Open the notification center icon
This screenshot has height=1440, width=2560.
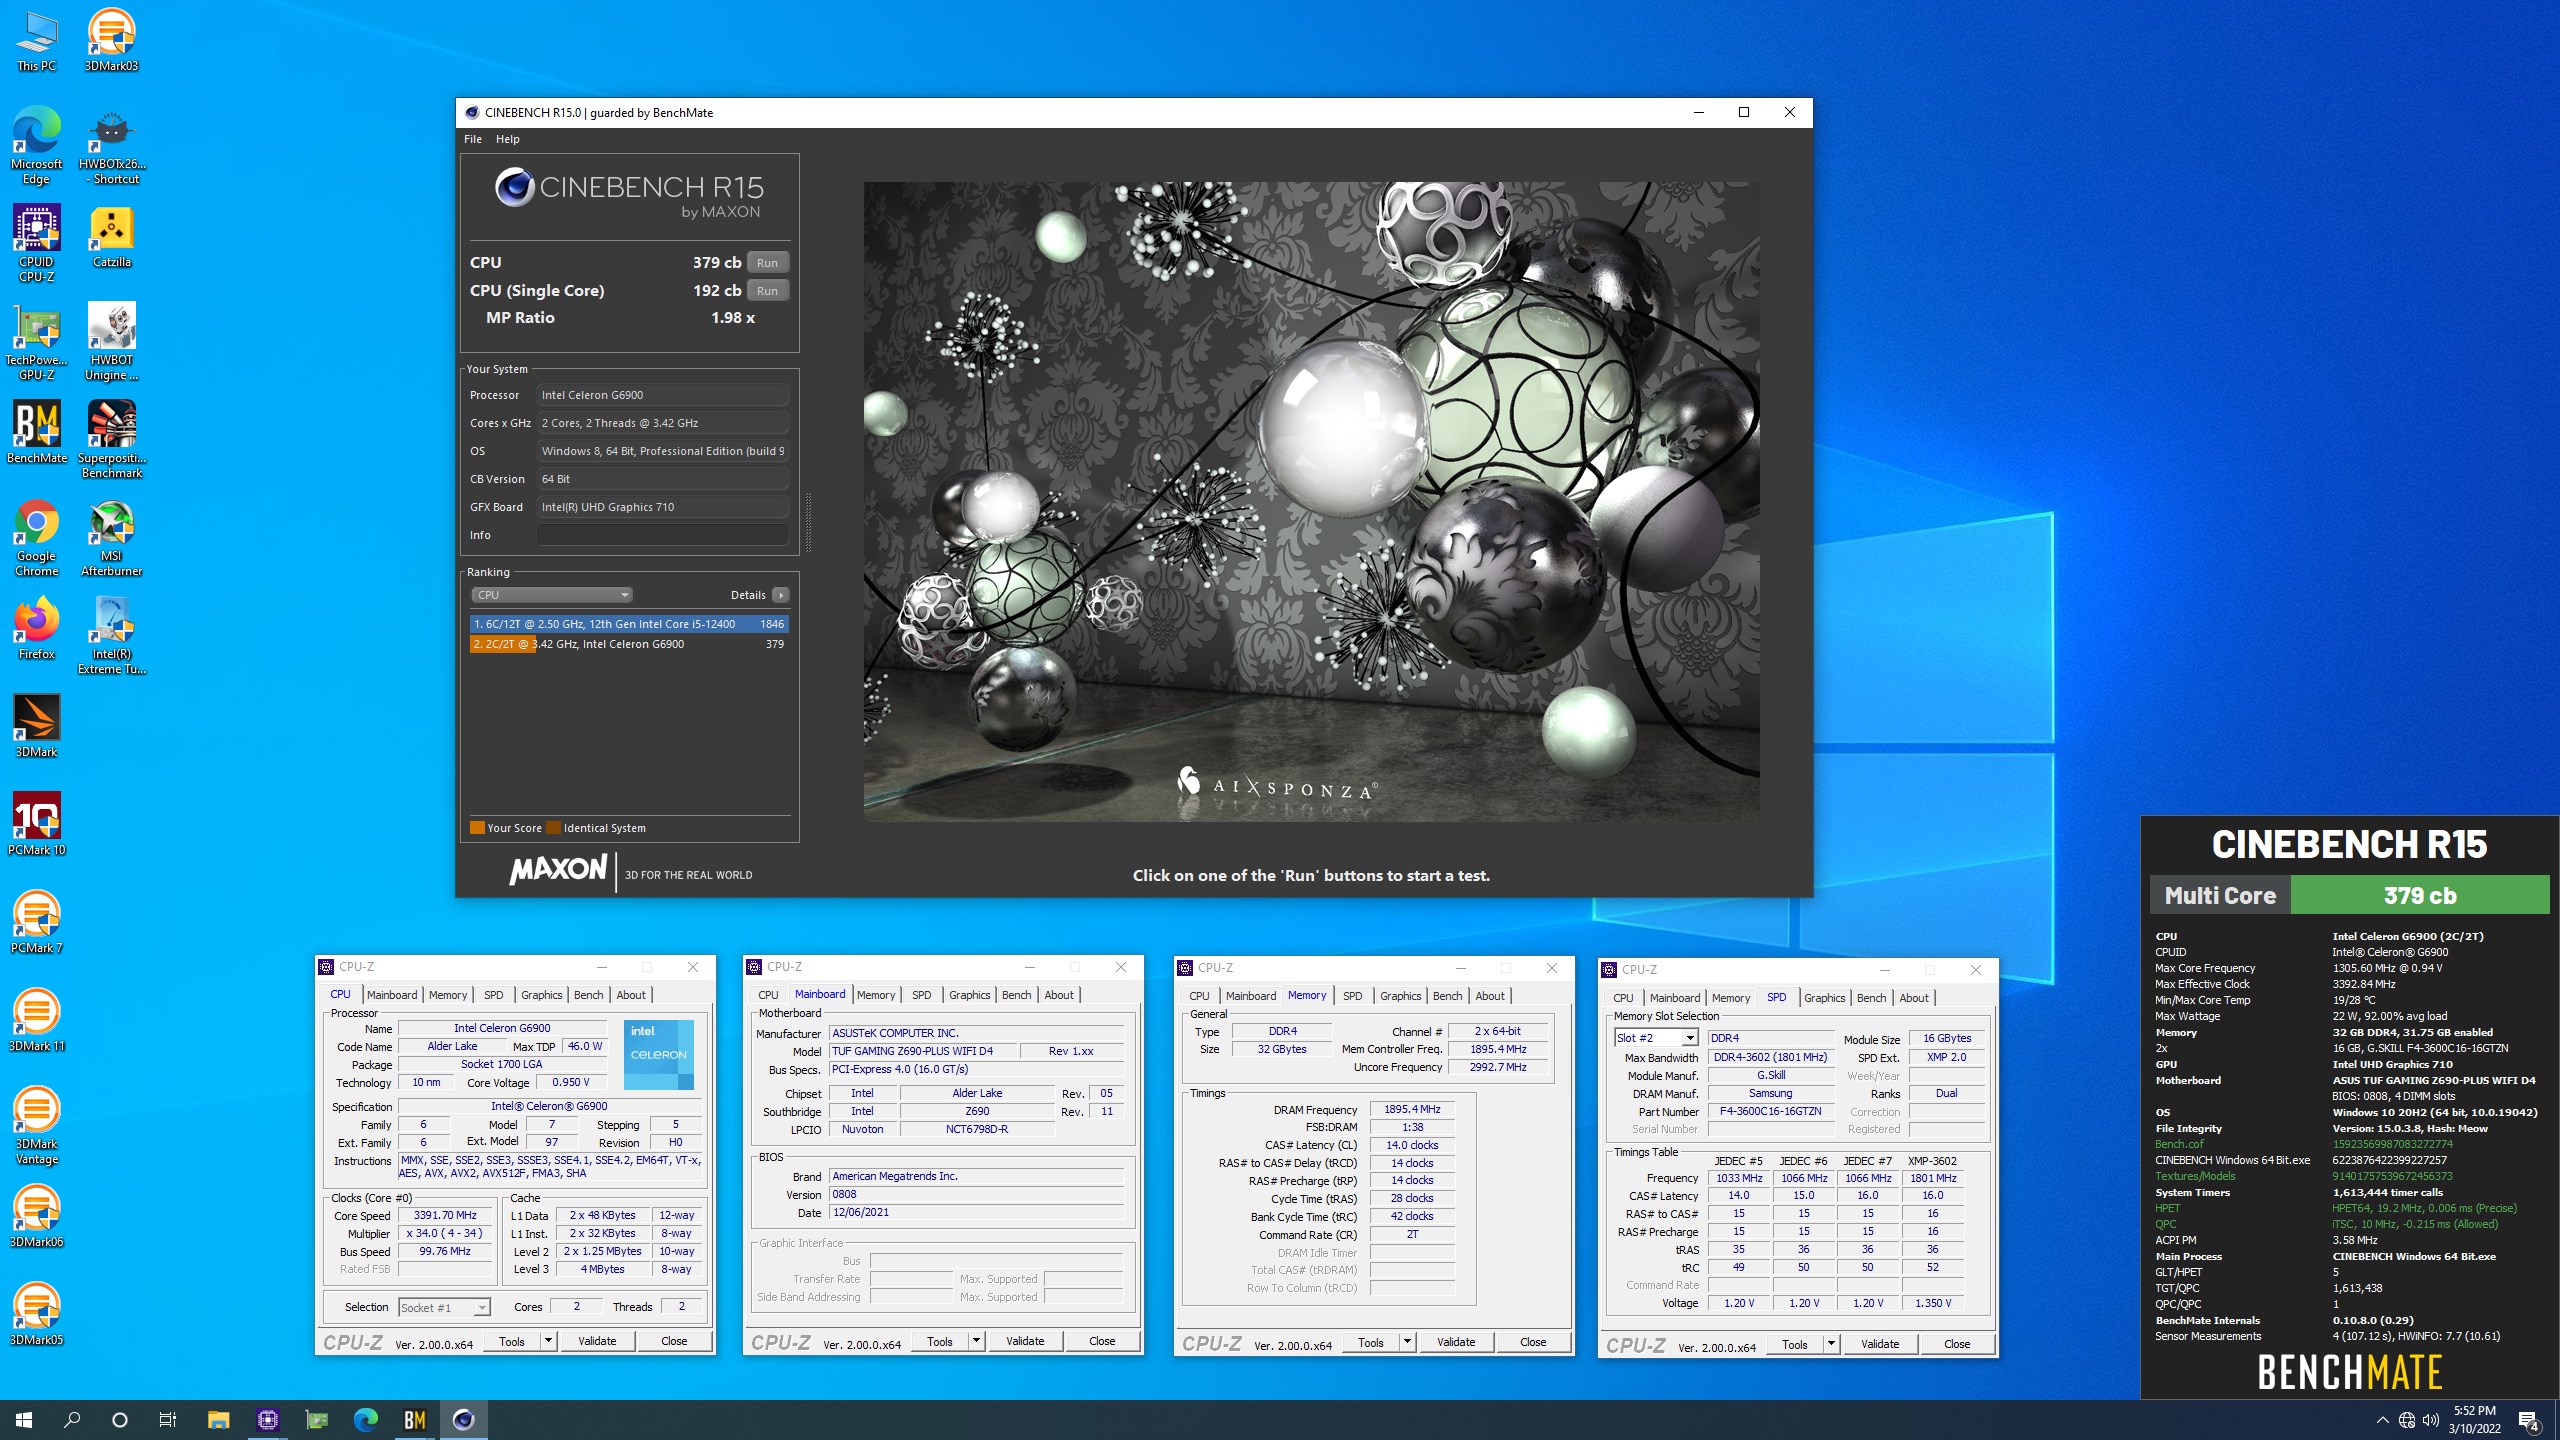(x=2529, y=1419)
